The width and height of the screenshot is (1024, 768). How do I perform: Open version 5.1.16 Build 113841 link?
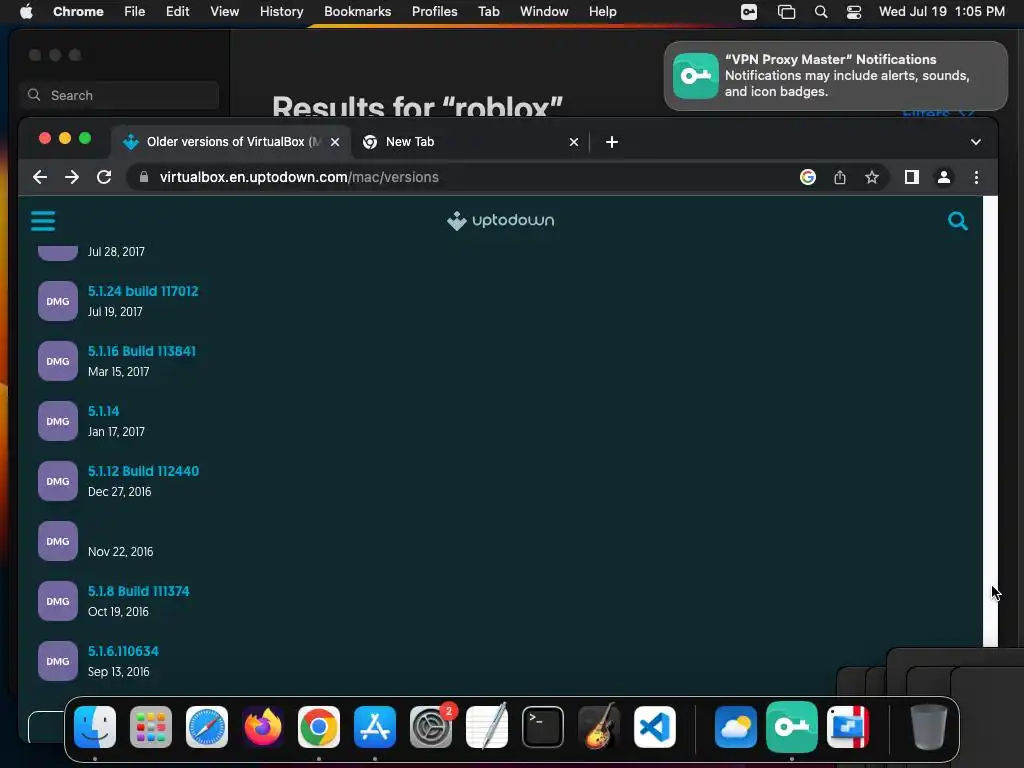coord(142,351)
